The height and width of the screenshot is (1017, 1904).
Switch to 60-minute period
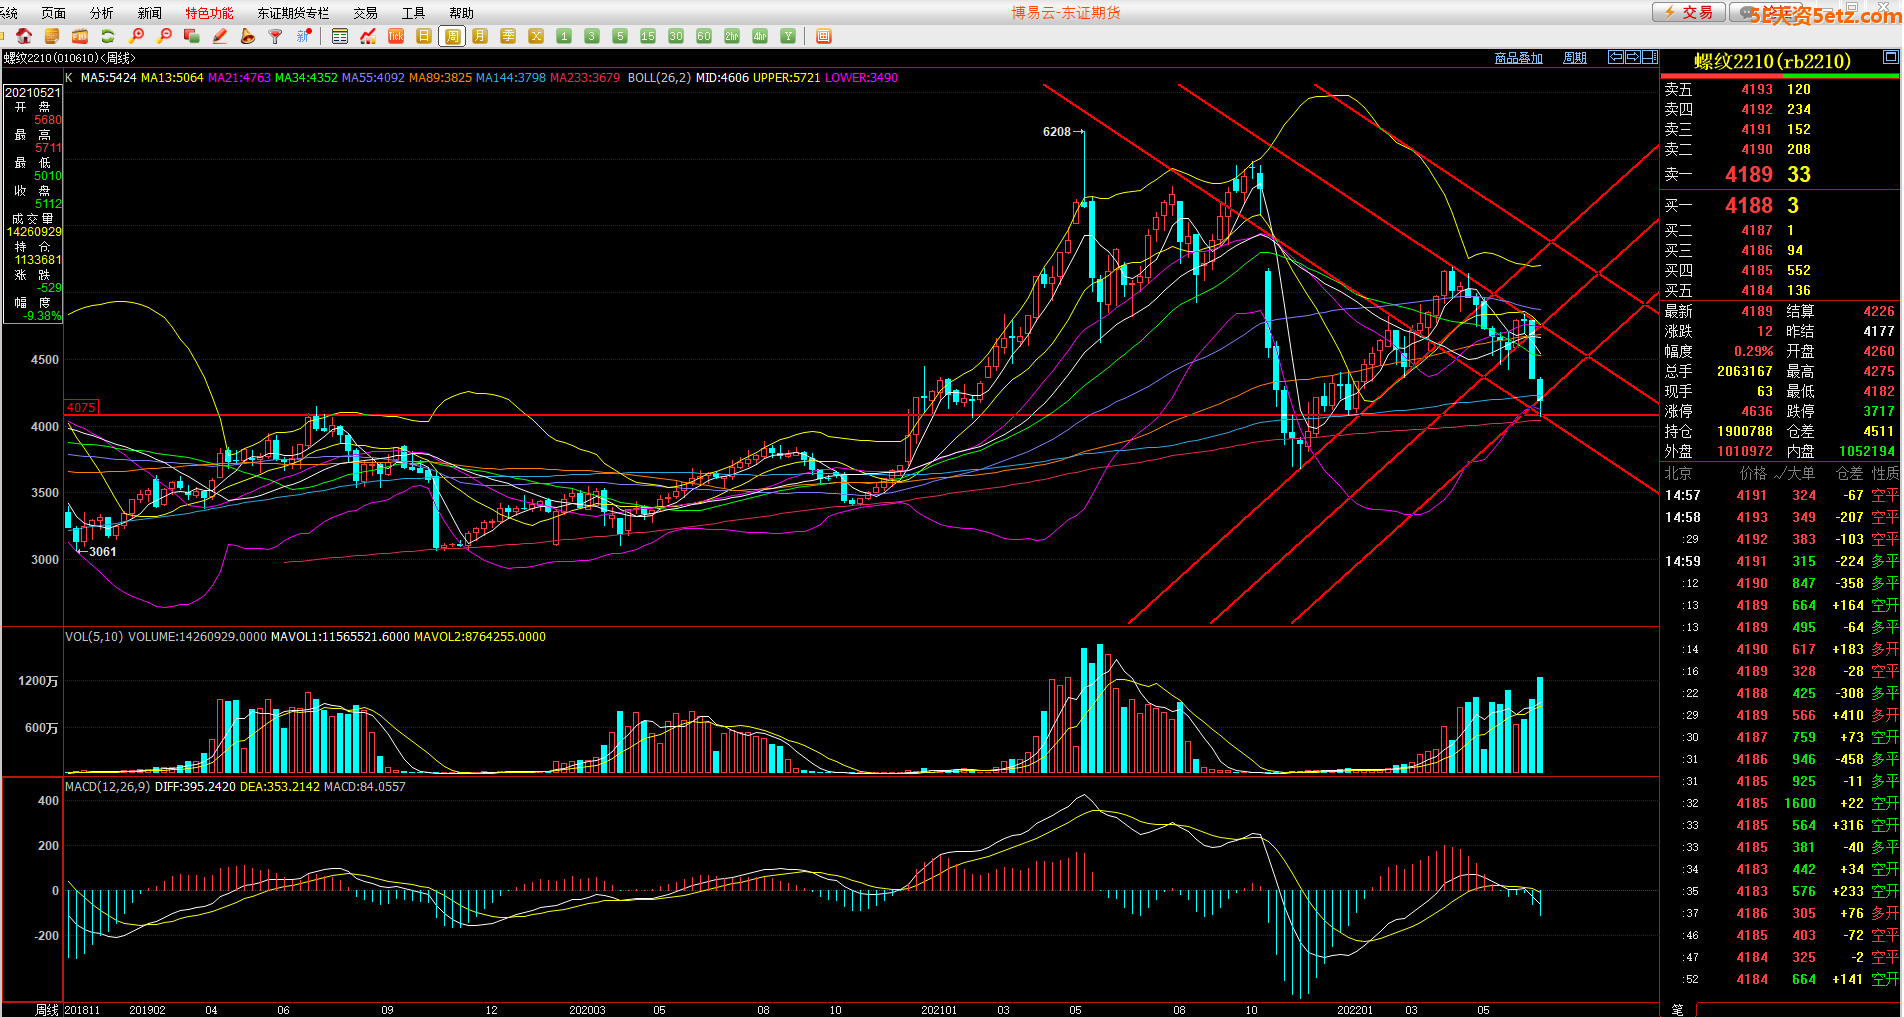[x=704, y=36]
